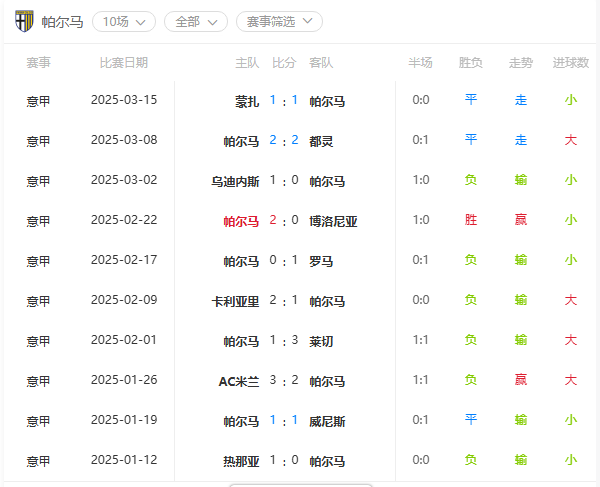Click the 比赛日期 column header

pos(124,62)
